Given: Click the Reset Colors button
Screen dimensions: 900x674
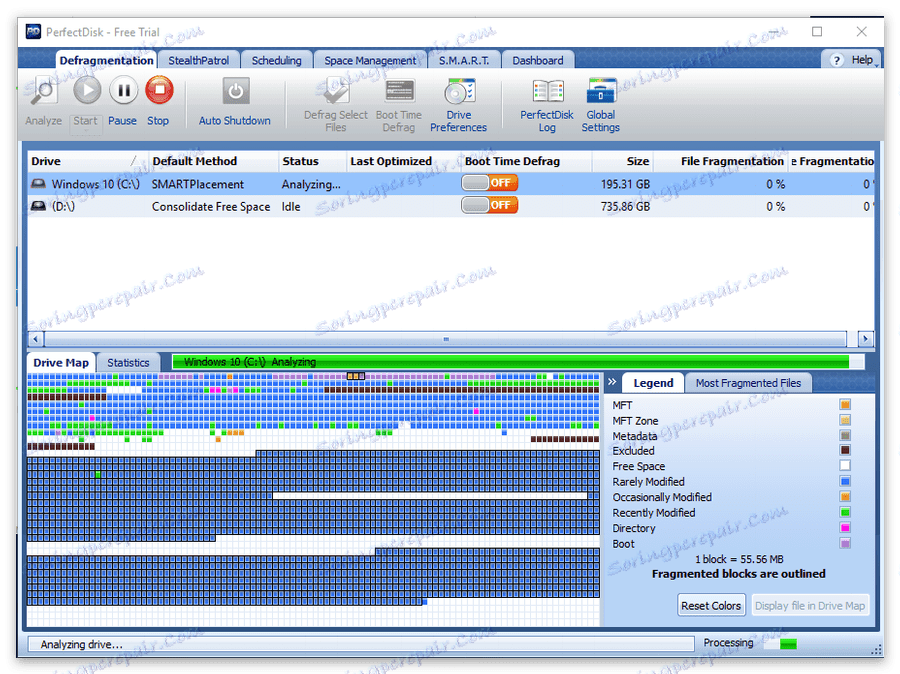Looking at the screenshot, I should tap(711, 606).
